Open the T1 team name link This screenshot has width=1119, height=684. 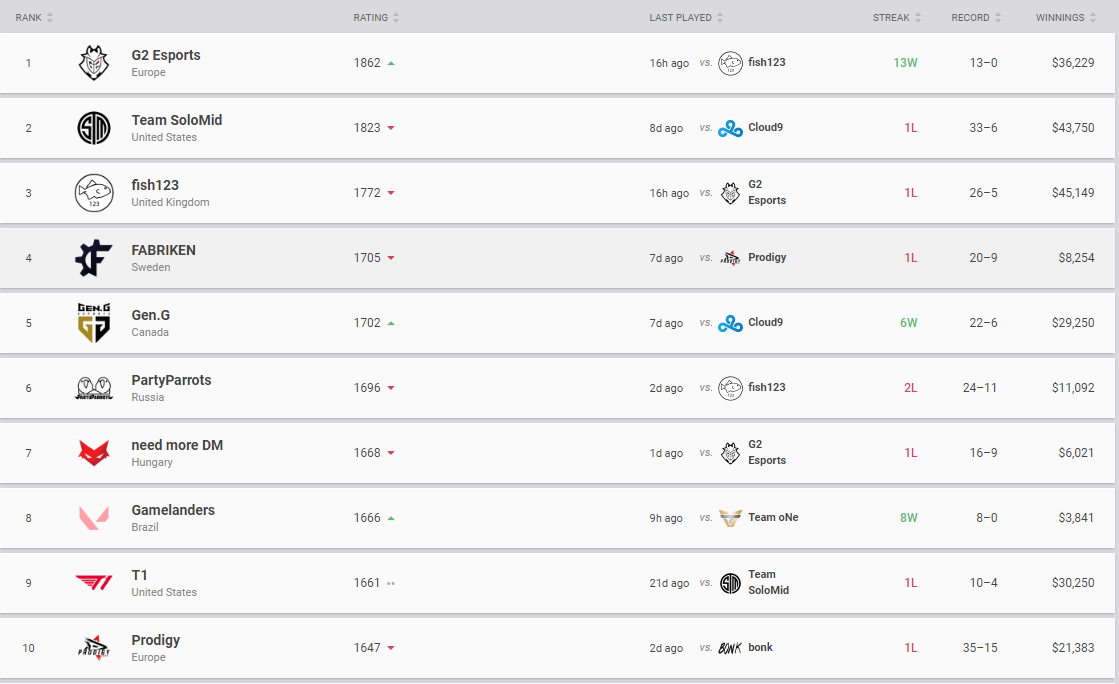pyautogui.click(x=139, y=575)
